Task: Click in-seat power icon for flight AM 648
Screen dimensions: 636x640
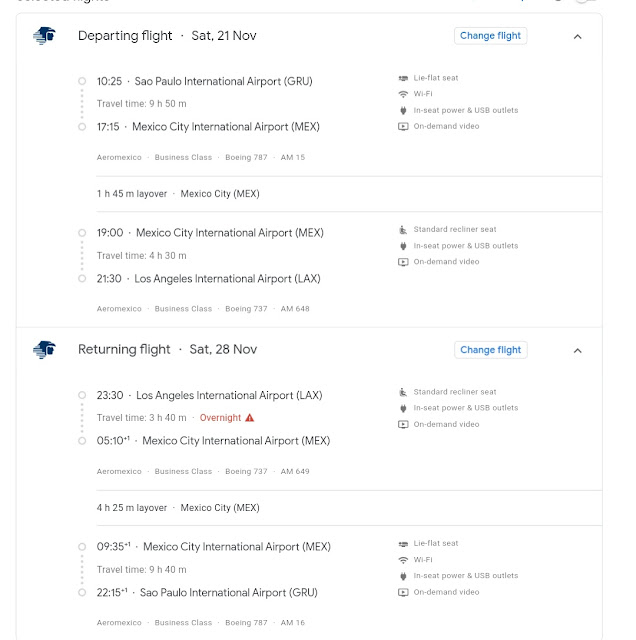Action: (403, 246)
